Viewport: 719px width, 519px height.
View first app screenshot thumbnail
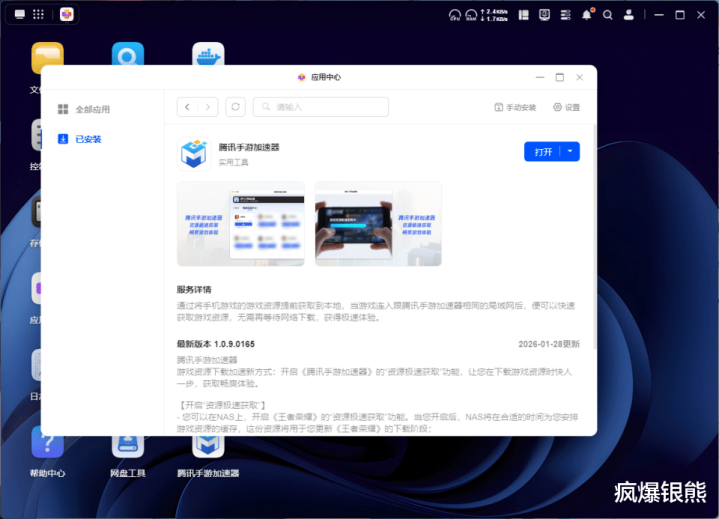point(241,224)
